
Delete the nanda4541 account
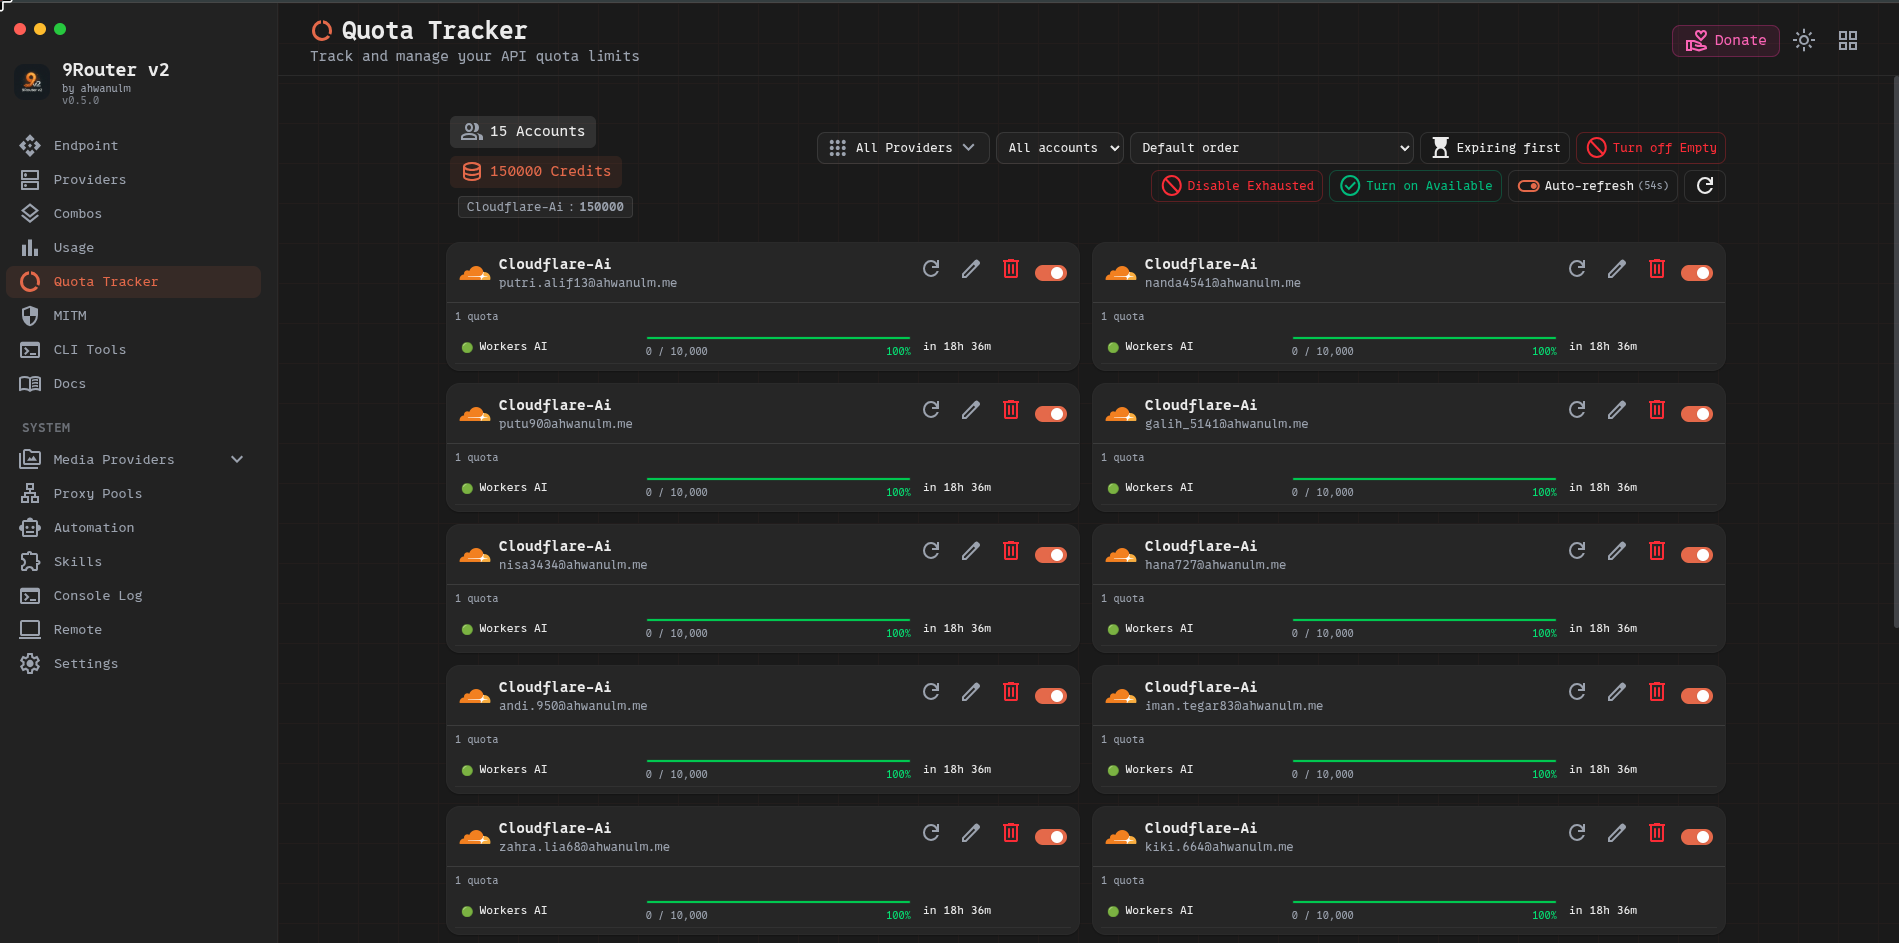[1657, 269]
